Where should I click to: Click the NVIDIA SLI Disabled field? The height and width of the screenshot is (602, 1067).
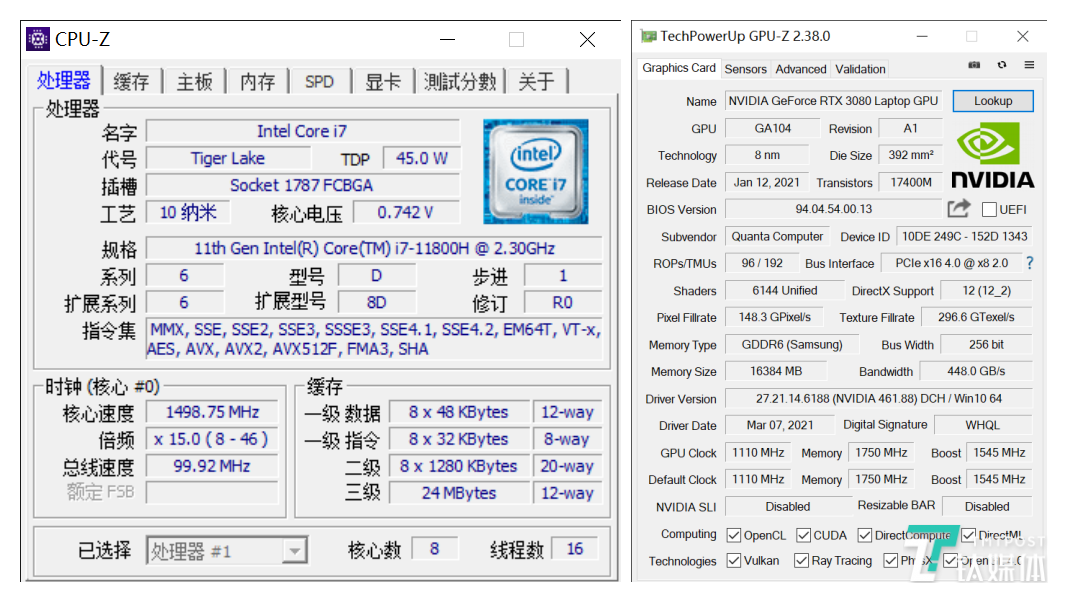tap(787, 506)
